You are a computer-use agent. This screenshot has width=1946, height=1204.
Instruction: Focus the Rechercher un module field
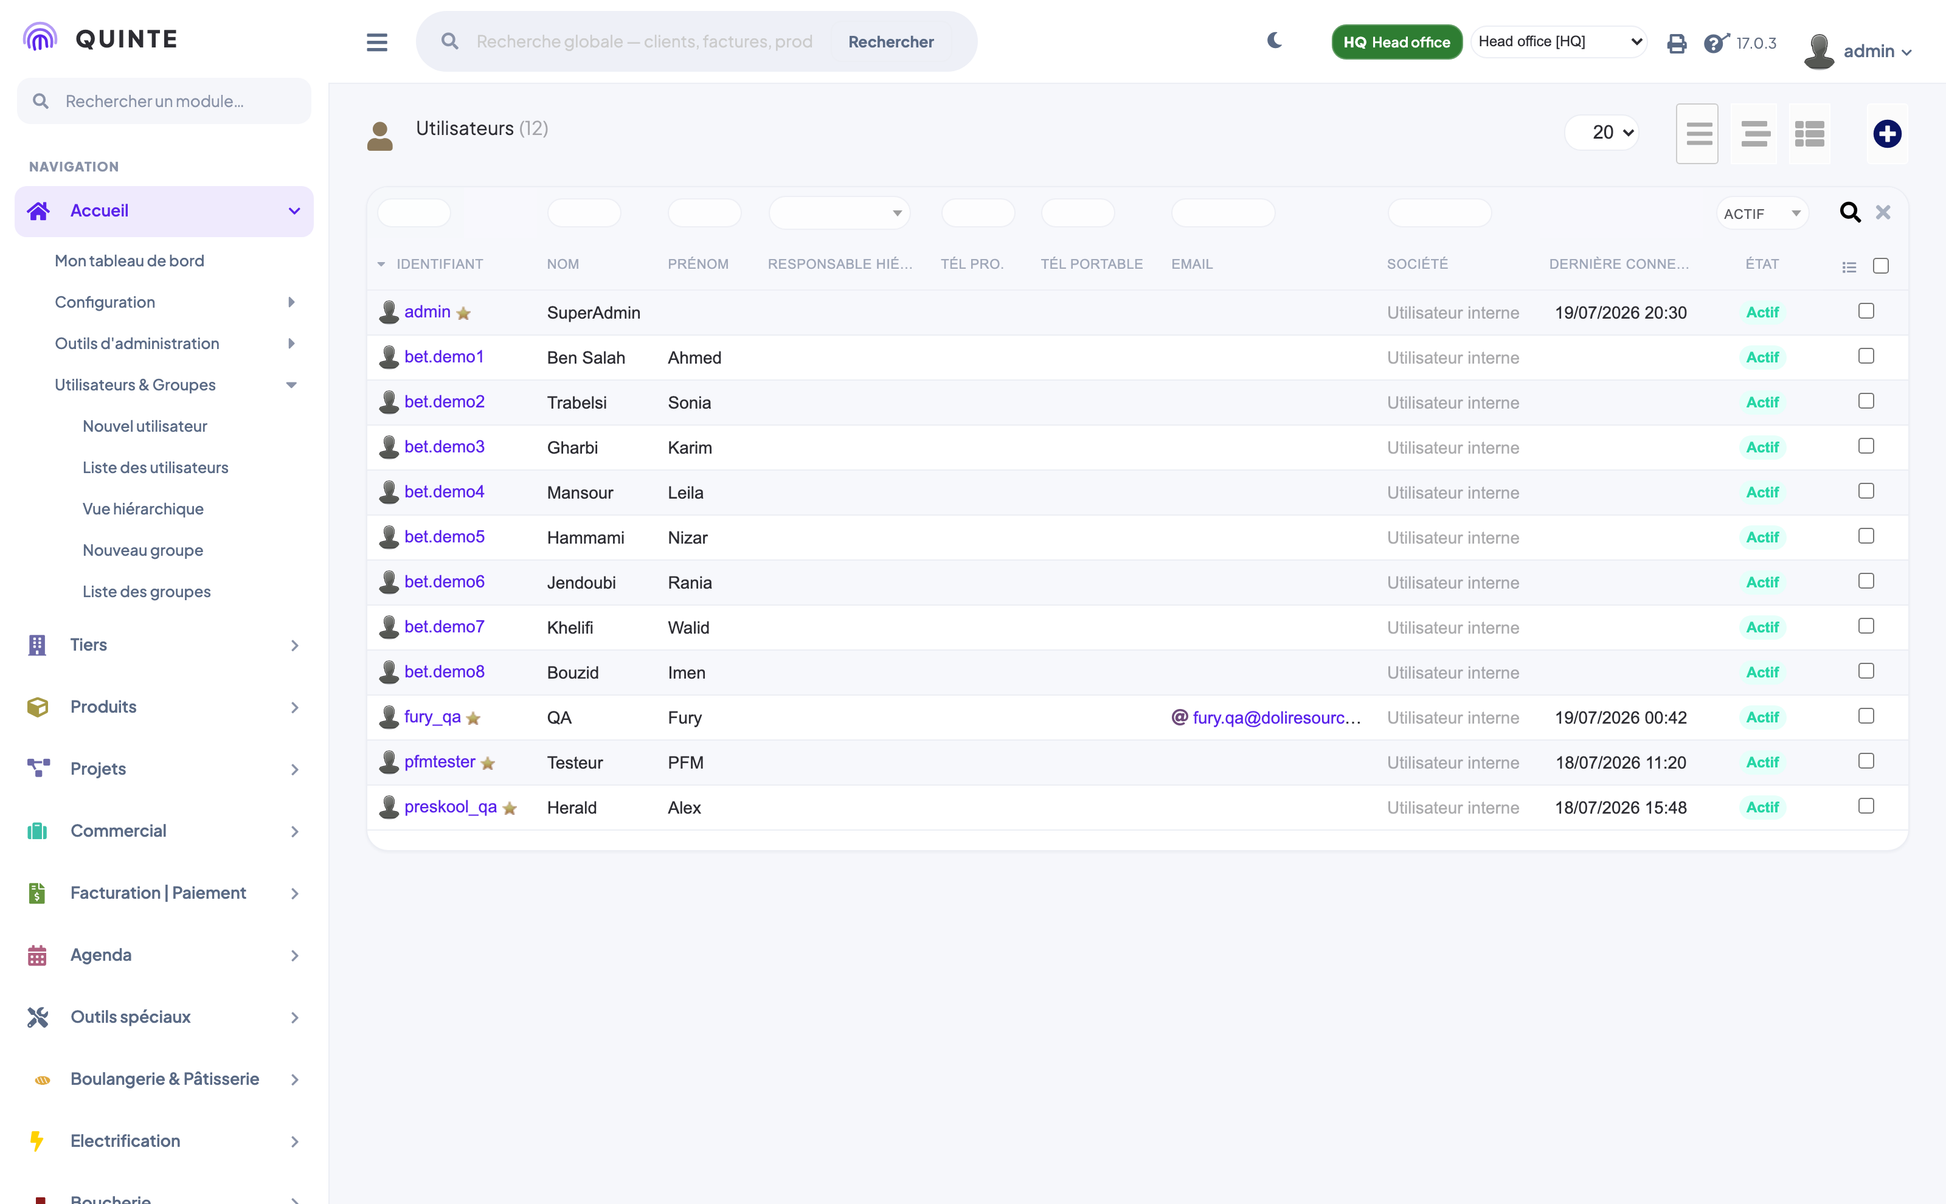click(x=164, y=101)
